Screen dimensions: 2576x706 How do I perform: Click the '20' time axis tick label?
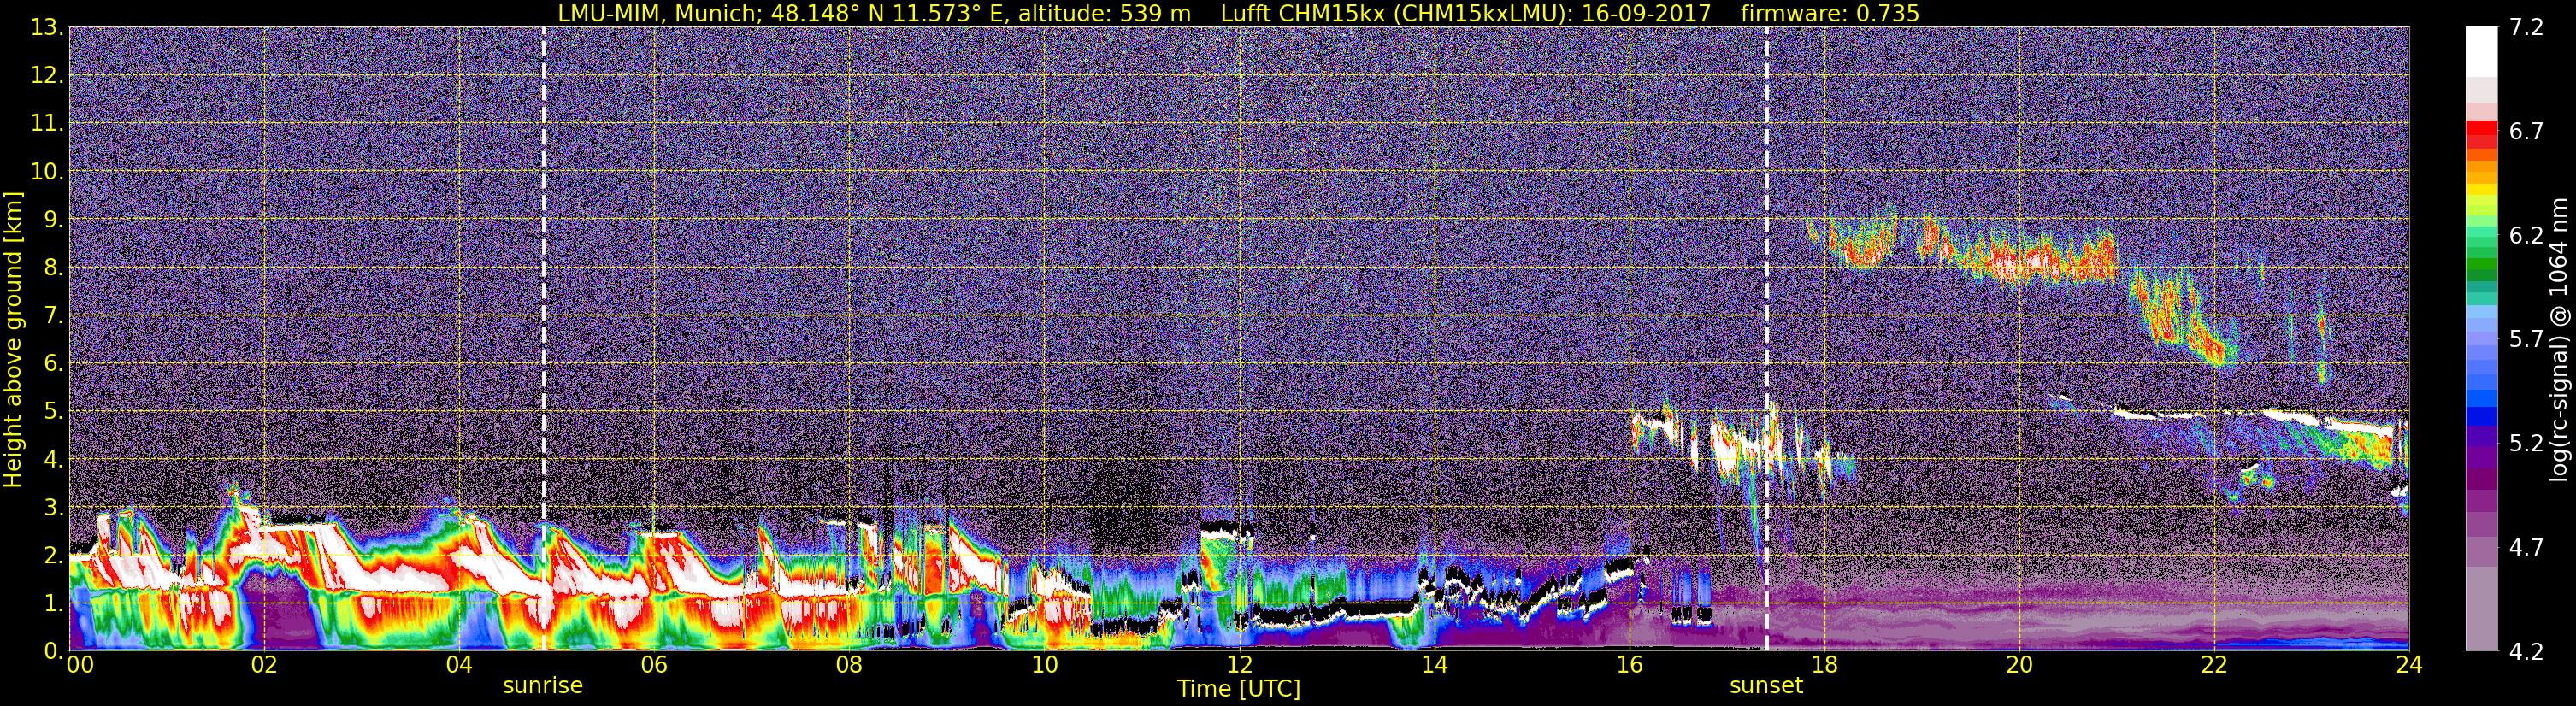[2019, 666]
